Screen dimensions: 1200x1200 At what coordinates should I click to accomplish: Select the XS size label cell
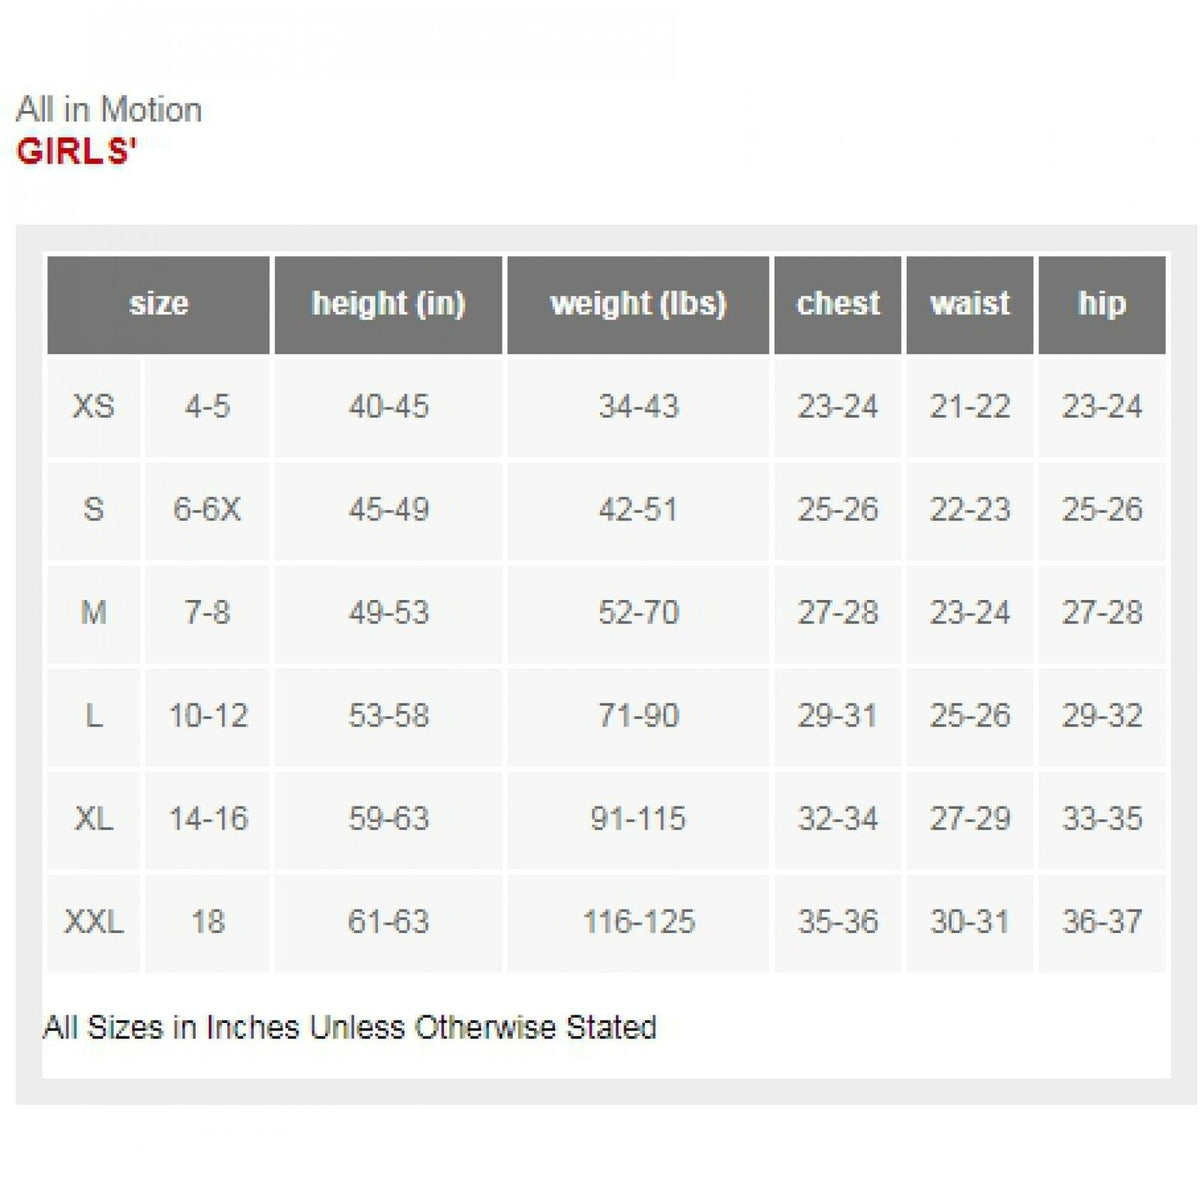[94, 407]
